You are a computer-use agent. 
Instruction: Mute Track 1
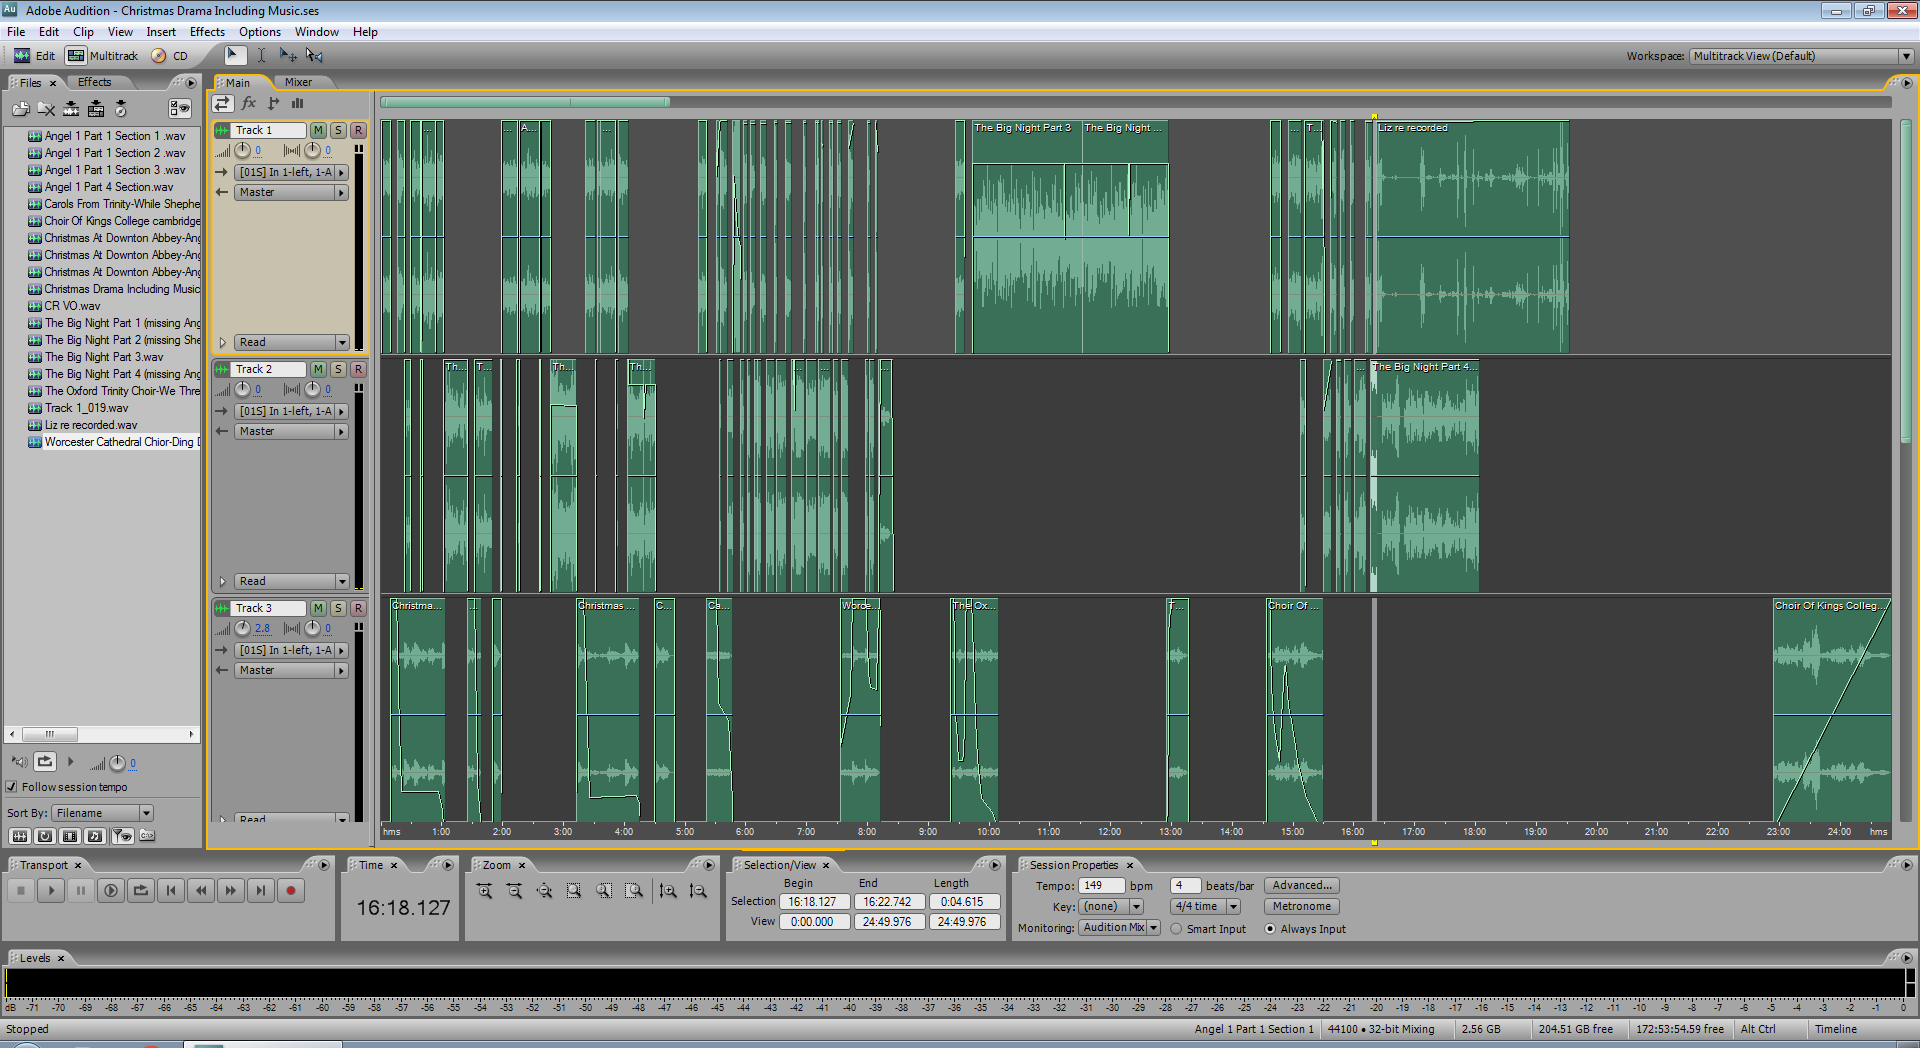318,130
